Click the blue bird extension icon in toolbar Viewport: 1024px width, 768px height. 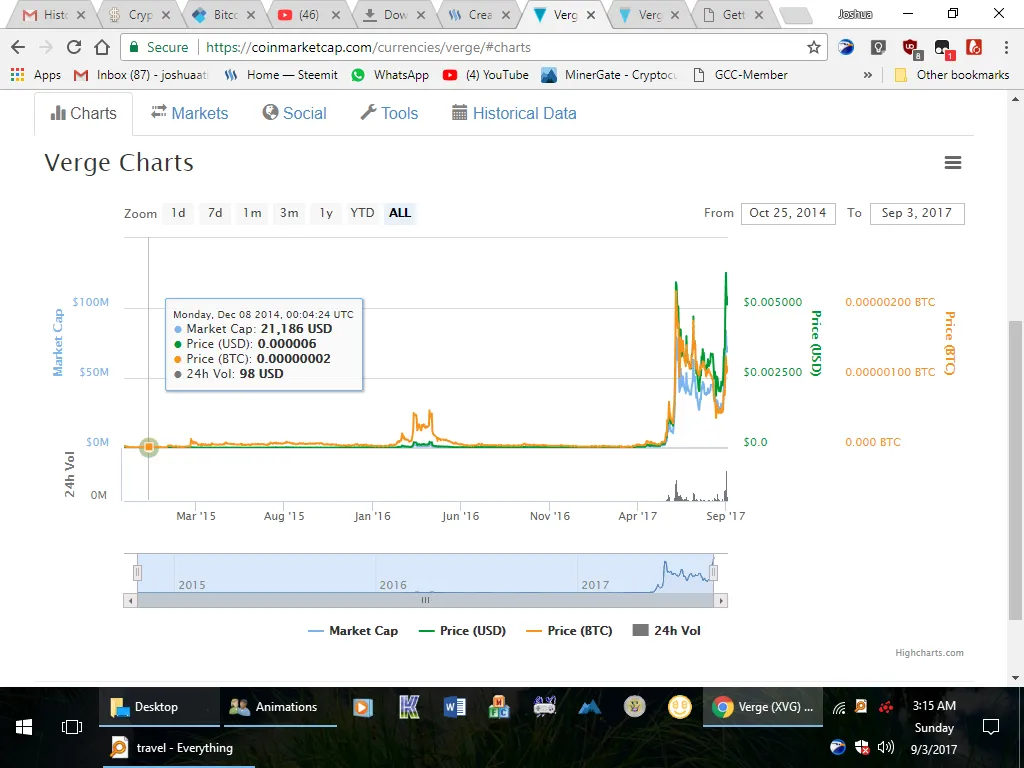click(x=846, y=47)
